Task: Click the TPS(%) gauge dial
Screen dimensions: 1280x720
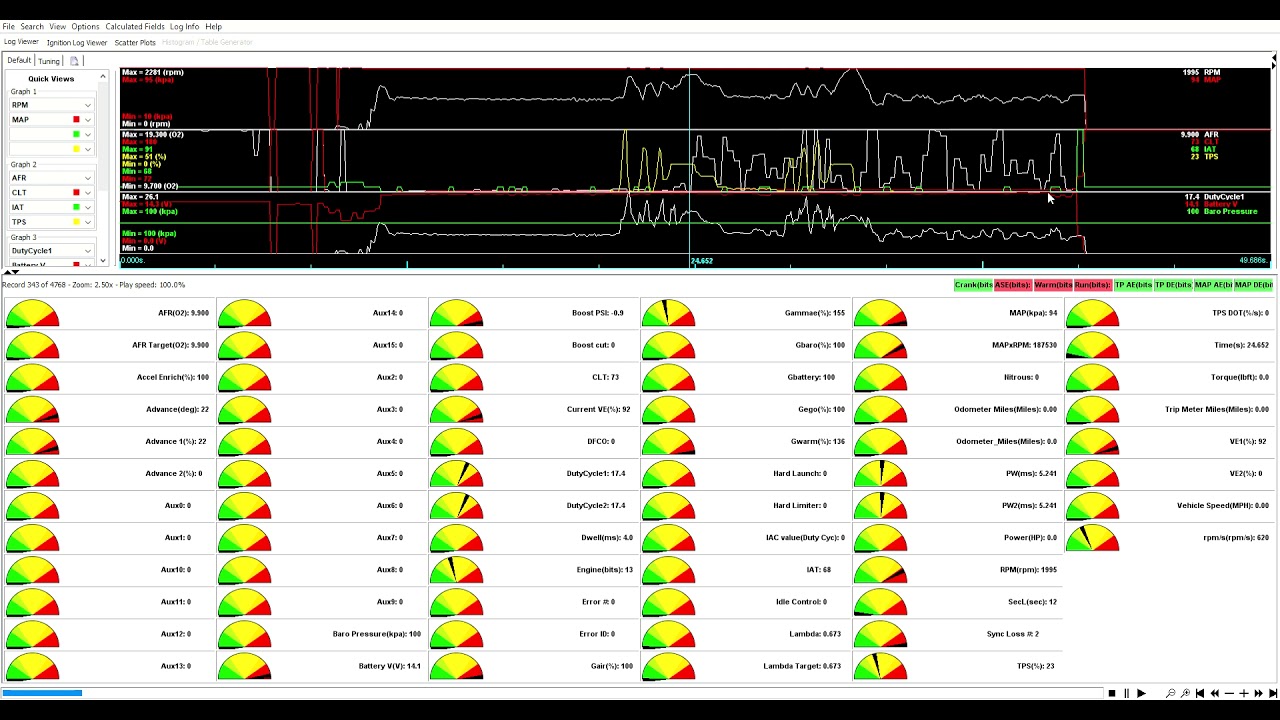Action: click(x=881, y=666)
